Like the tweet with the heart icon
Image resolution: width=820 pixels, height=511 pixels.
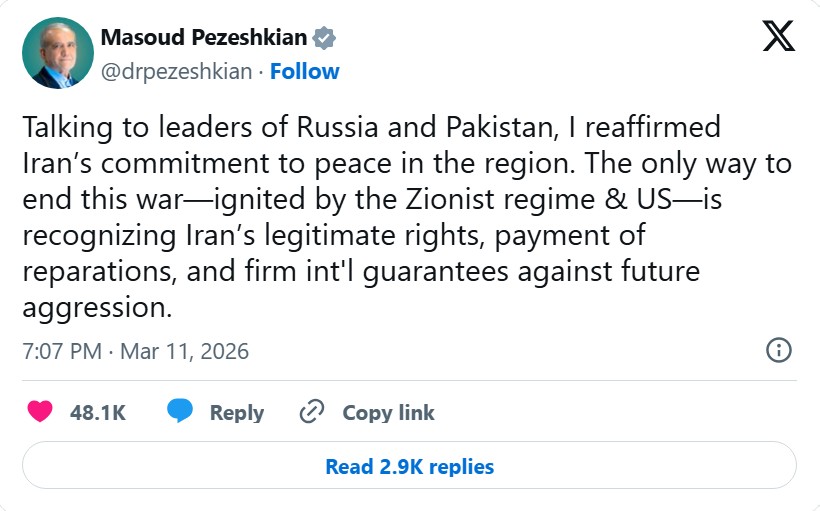[x=40, y=412]
